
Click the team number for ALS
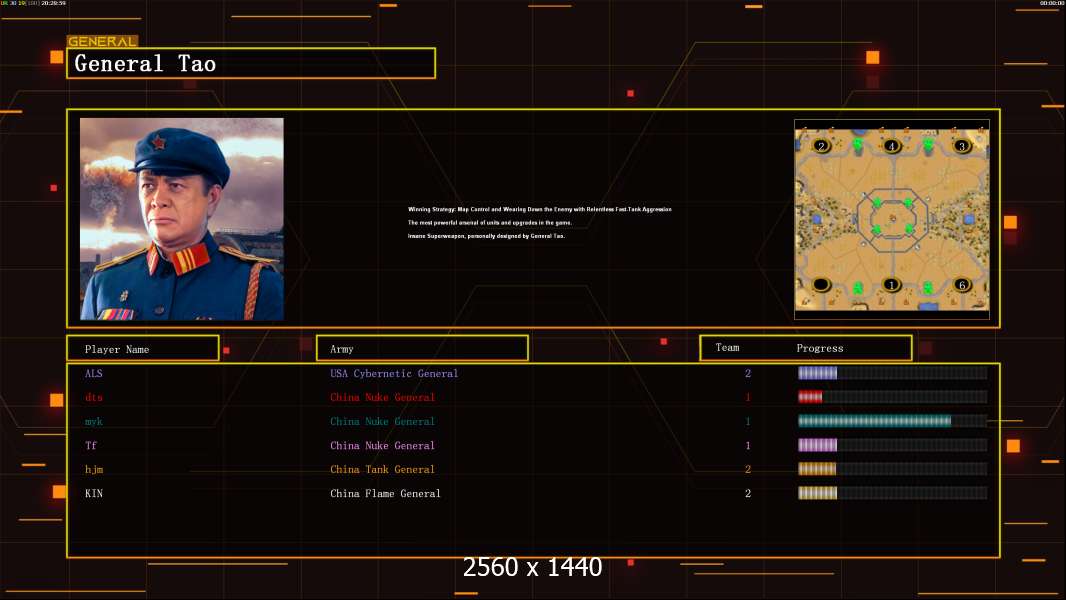tap(748, 373)
